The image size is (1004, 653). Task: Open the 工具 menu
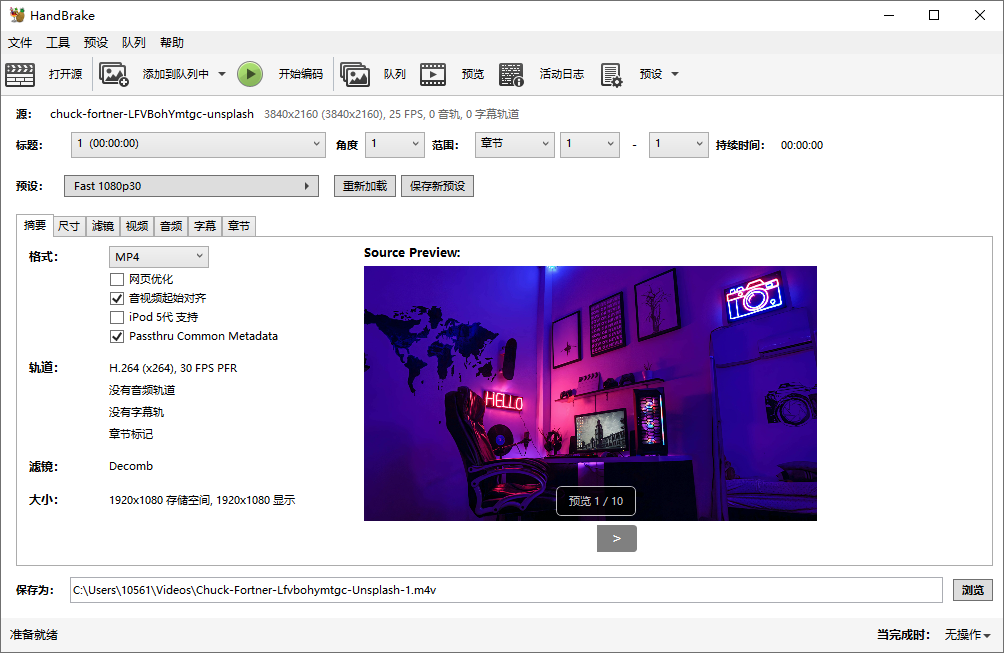click(x=58, y=43)
